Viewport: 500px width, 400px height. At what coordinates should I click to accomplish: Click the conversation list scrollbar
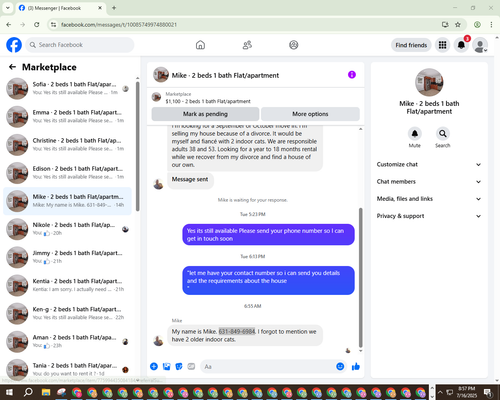tap(137, 145)
